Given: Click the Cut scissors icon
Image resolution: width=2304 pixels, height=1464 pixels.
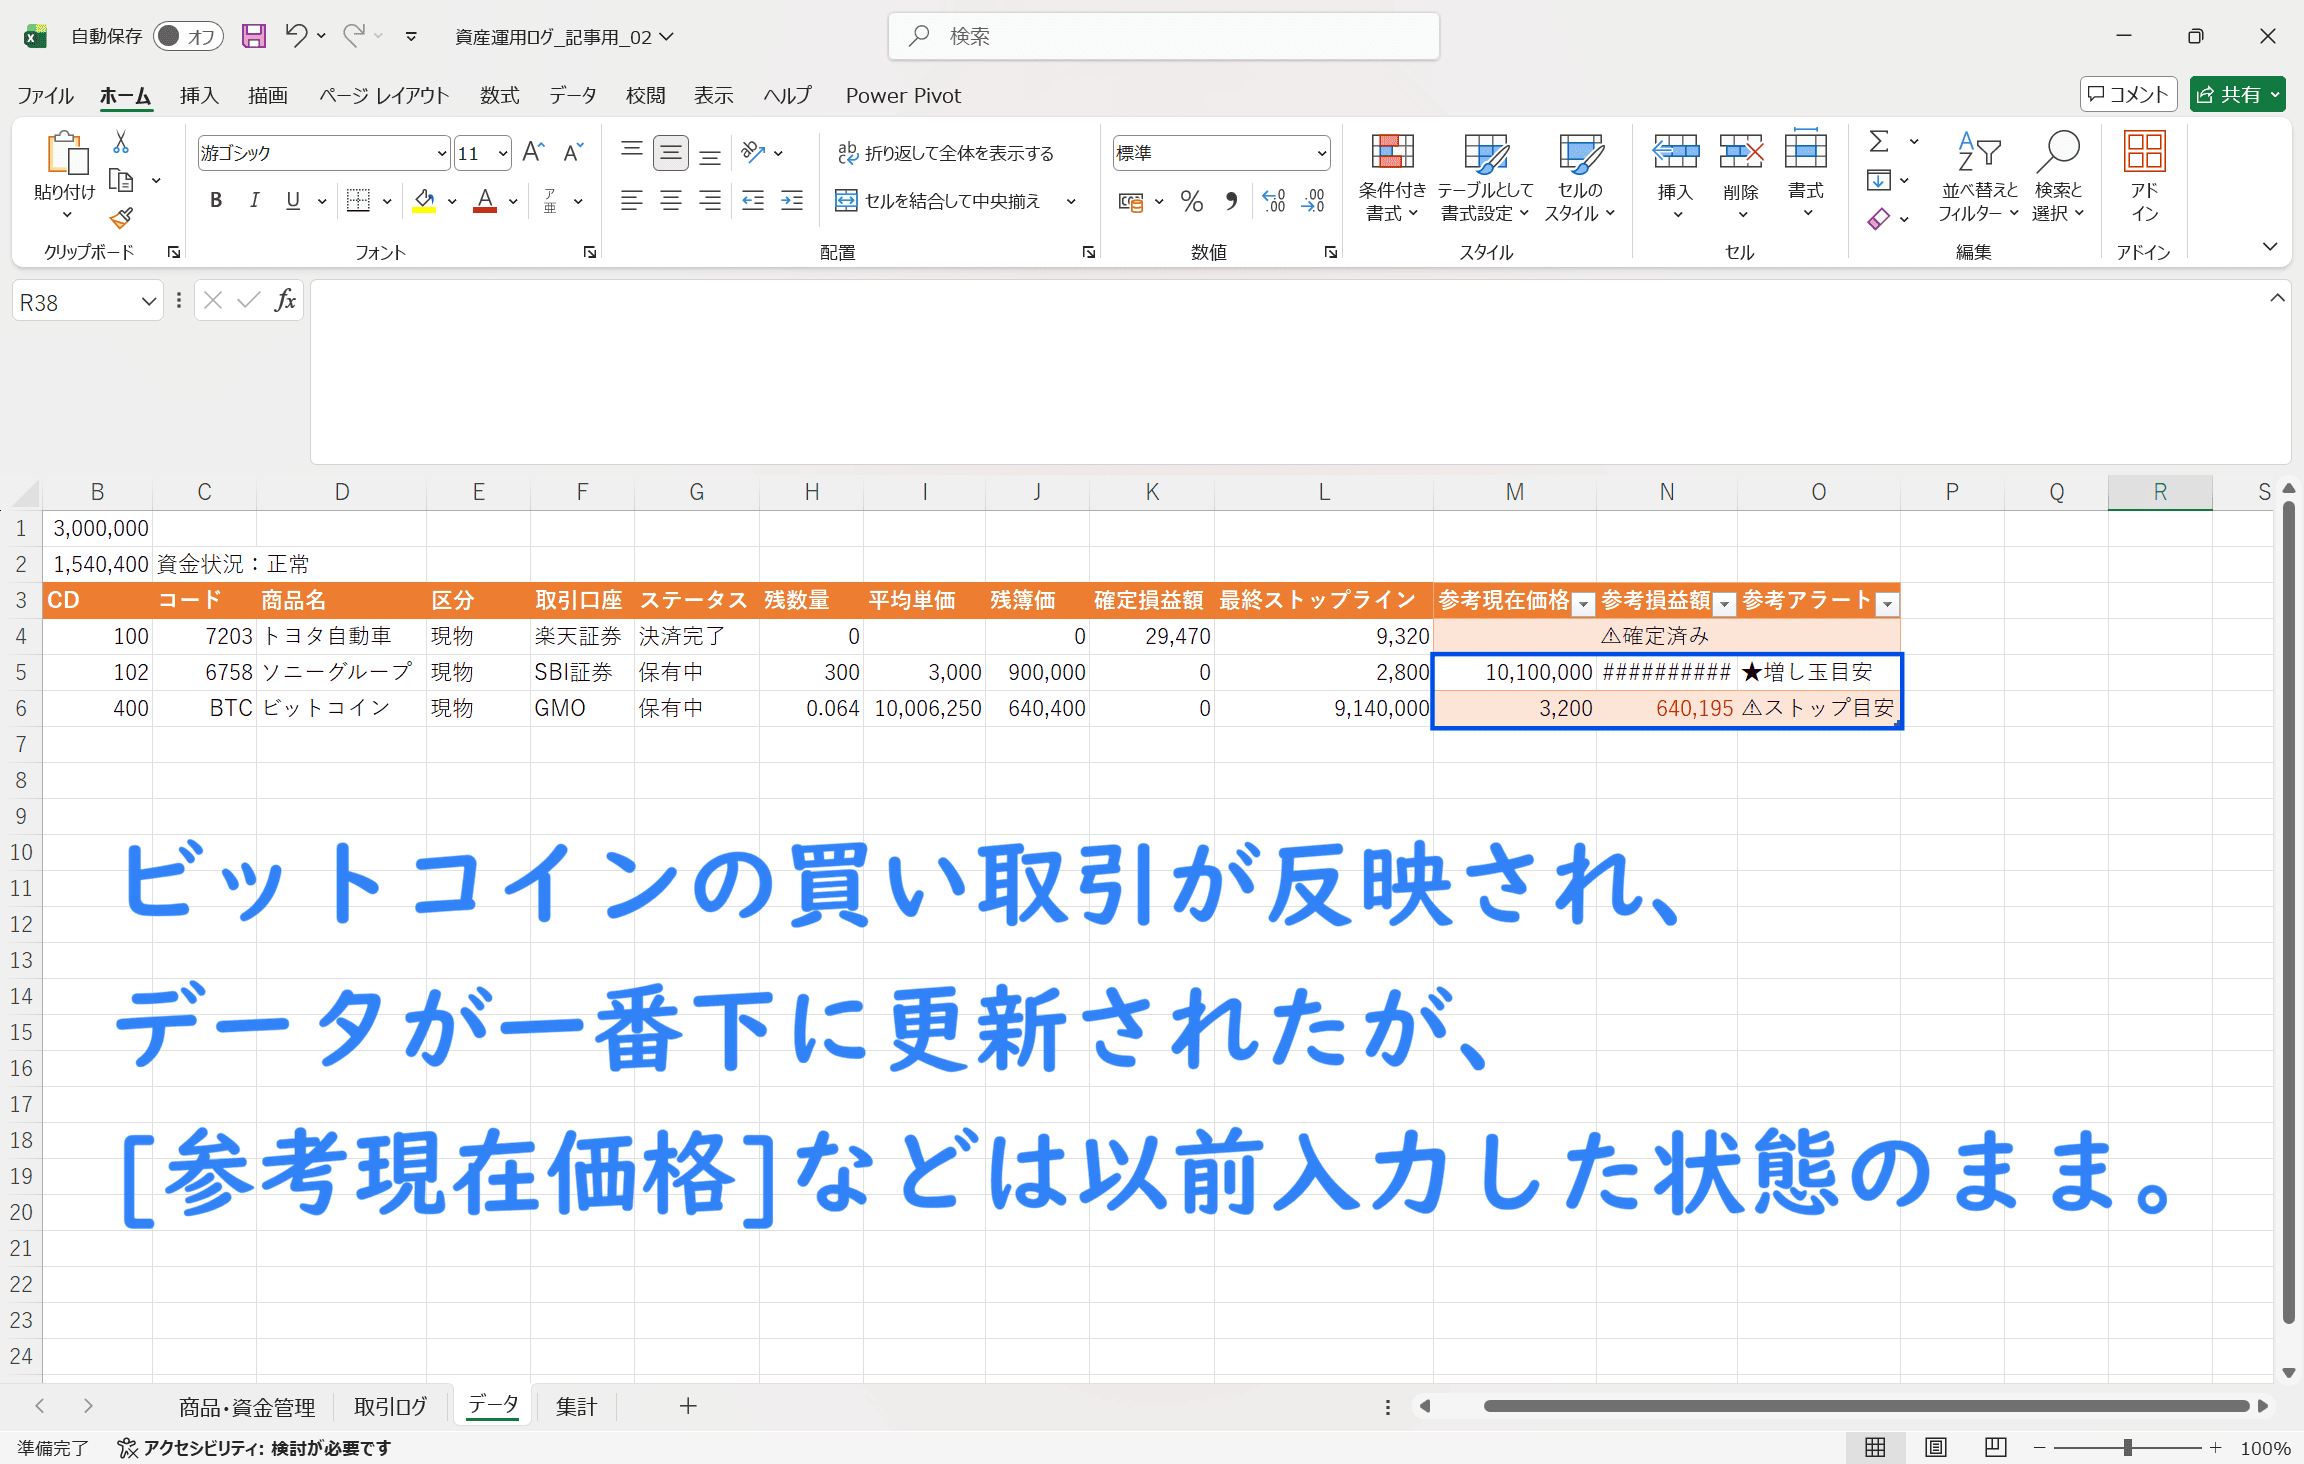Looking at the screenshot, I should [121, 142].
